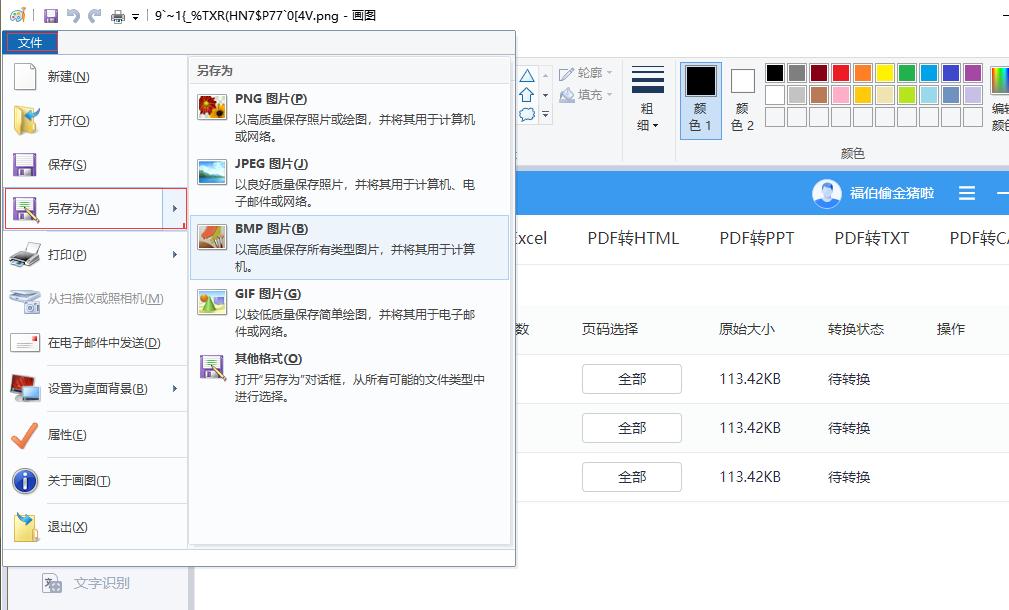Click the 福伯偷金猪啦 user avatar

(x=826, y=193)
